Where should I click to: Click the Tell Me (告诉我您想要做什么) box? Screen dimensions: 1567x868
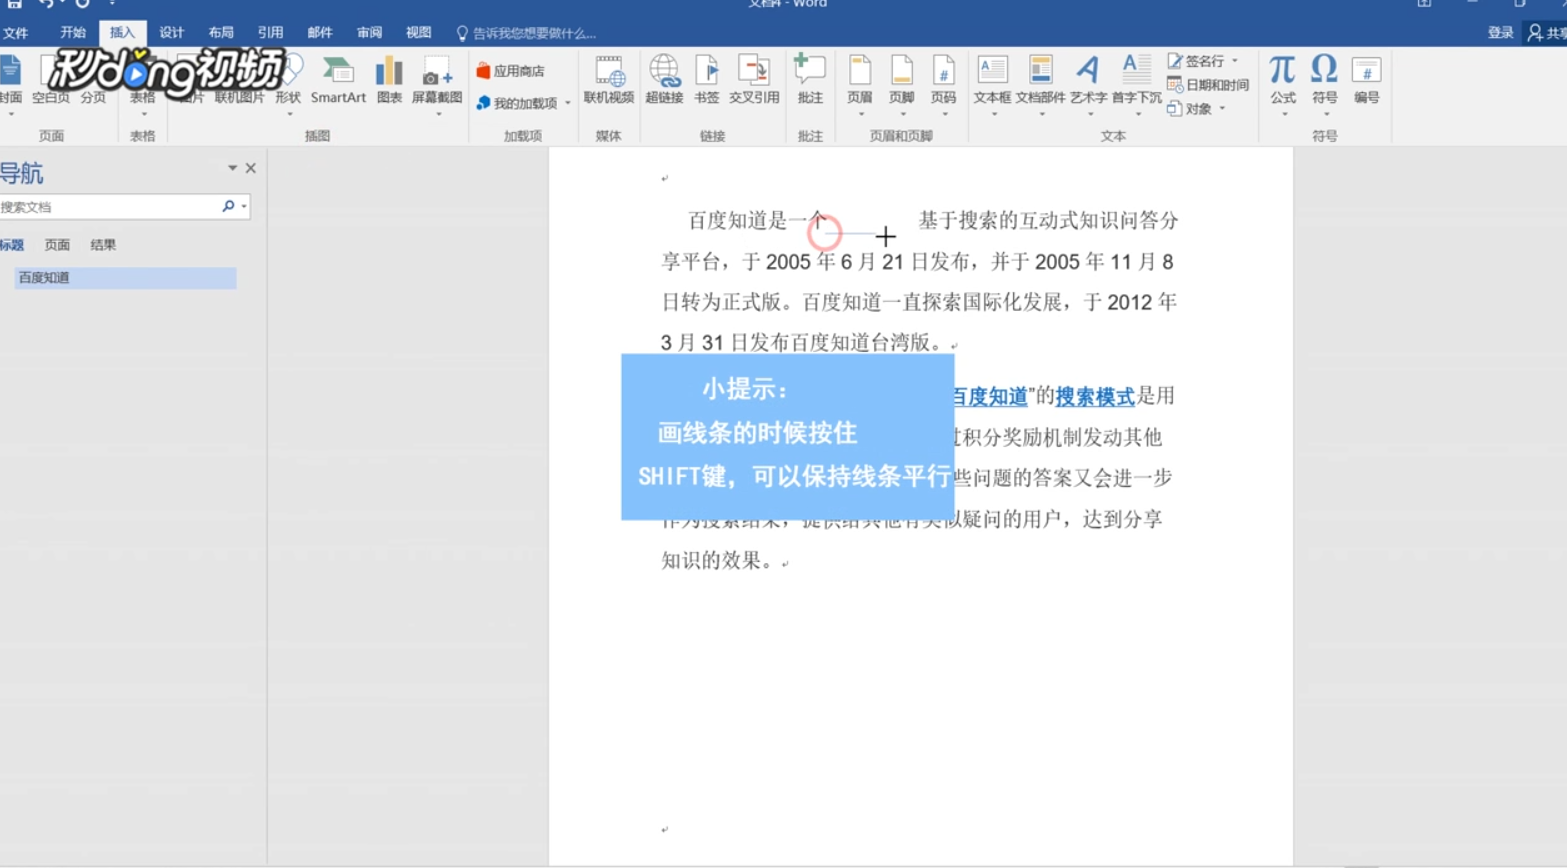526,33
